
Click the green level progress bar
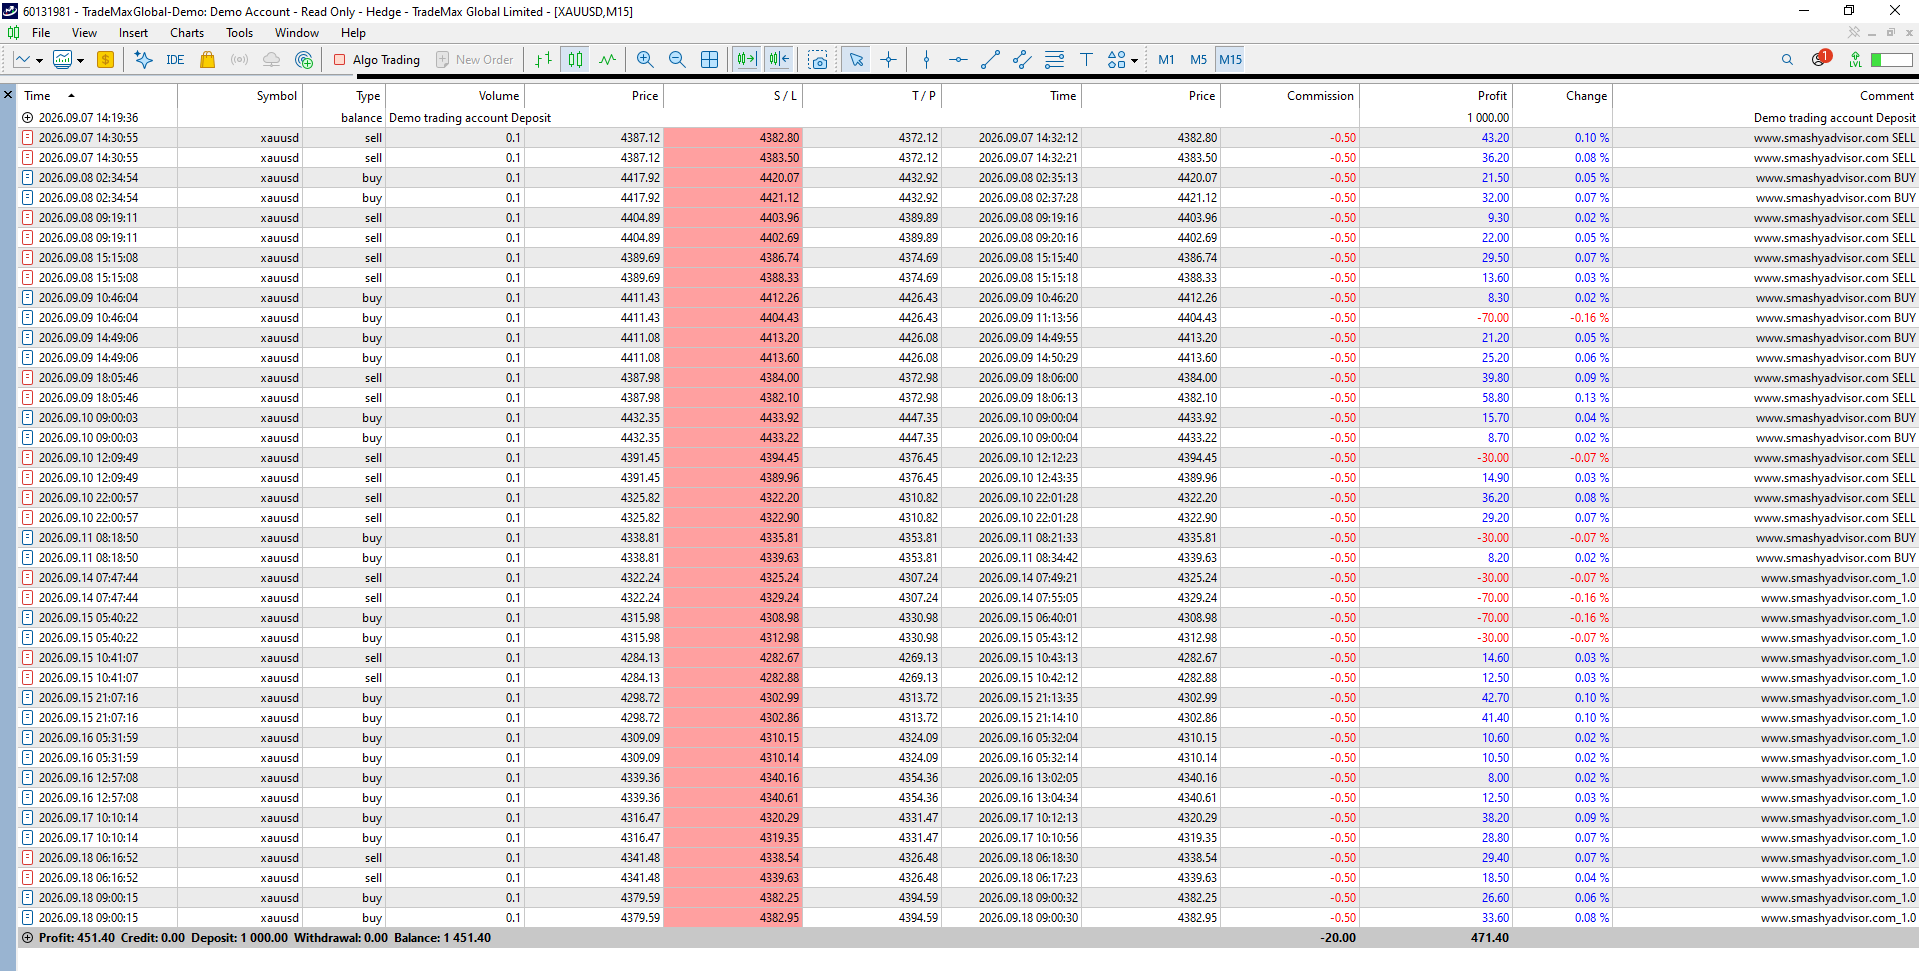click(1891, 60)
